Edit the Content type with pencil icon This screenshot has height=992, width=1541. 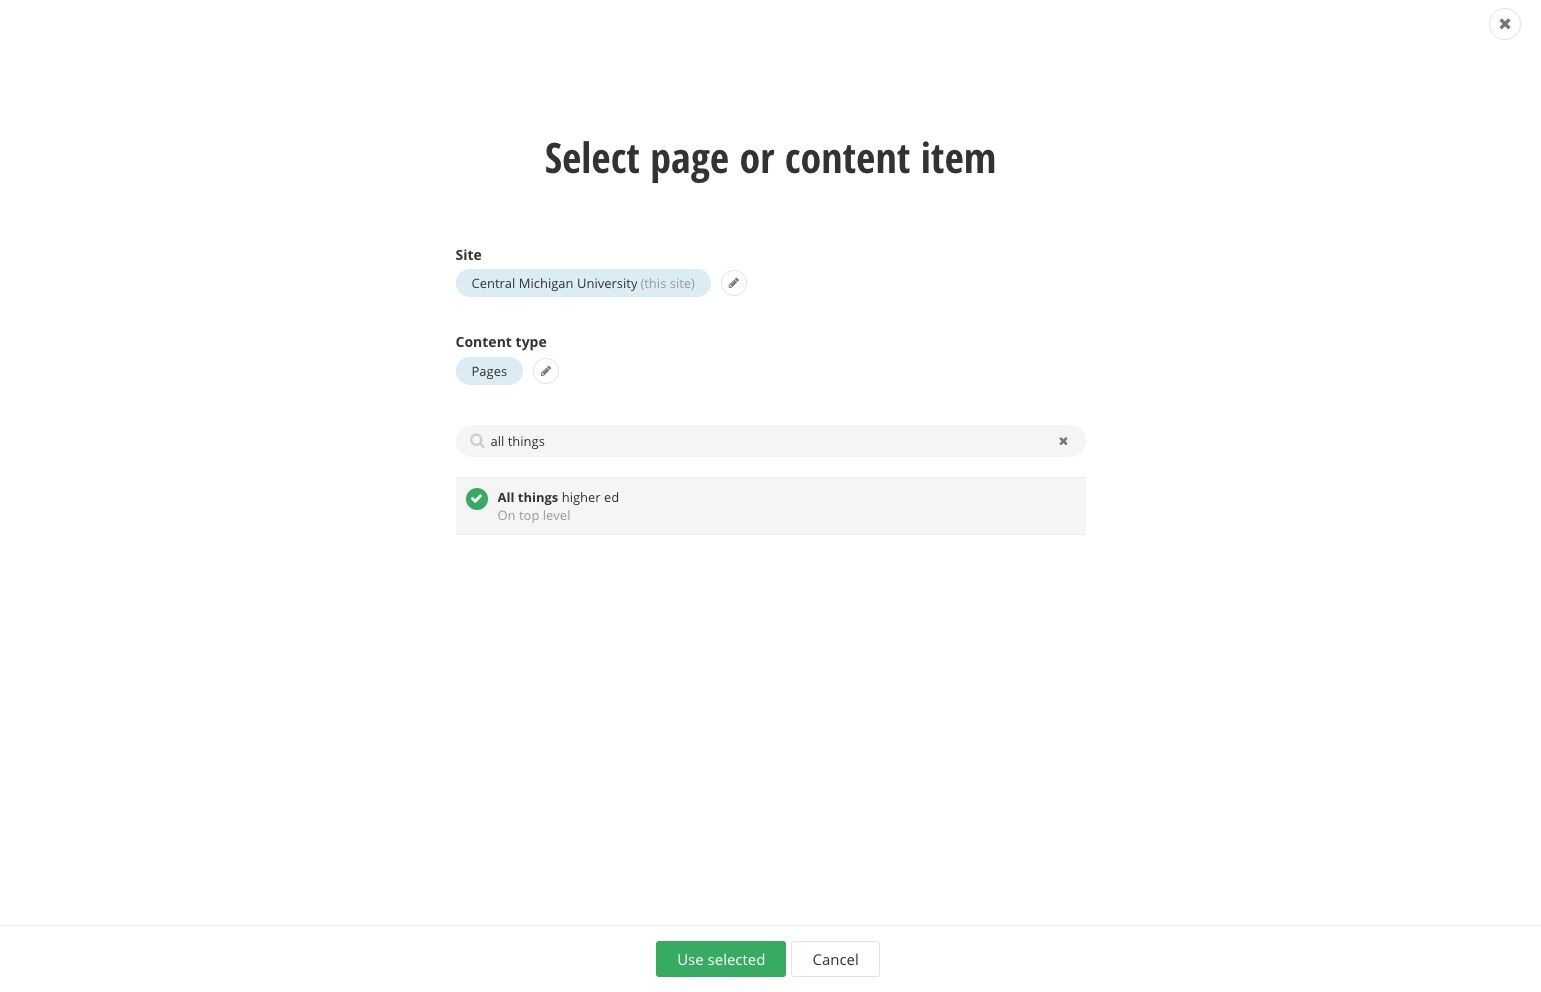click(x=545, y=371)
